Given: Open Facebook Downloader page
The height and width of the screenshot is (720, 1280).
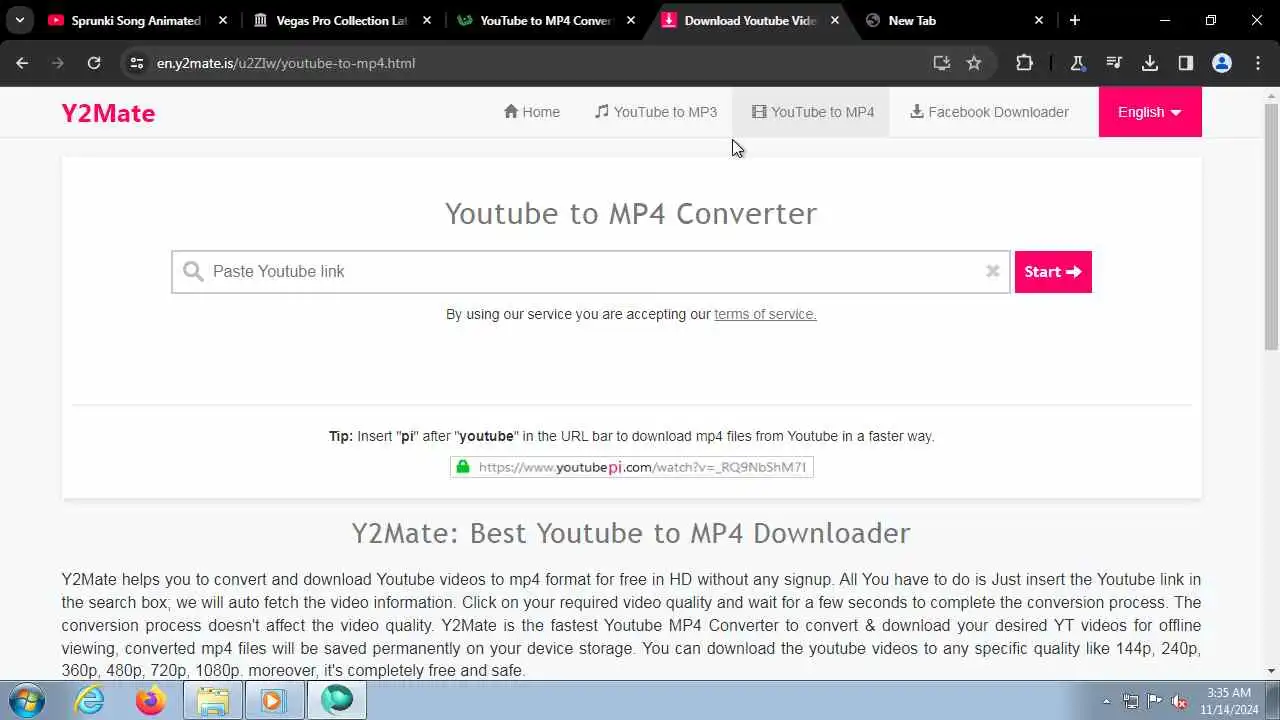Looking at the screenshot, I should click(x=989, y=112).
